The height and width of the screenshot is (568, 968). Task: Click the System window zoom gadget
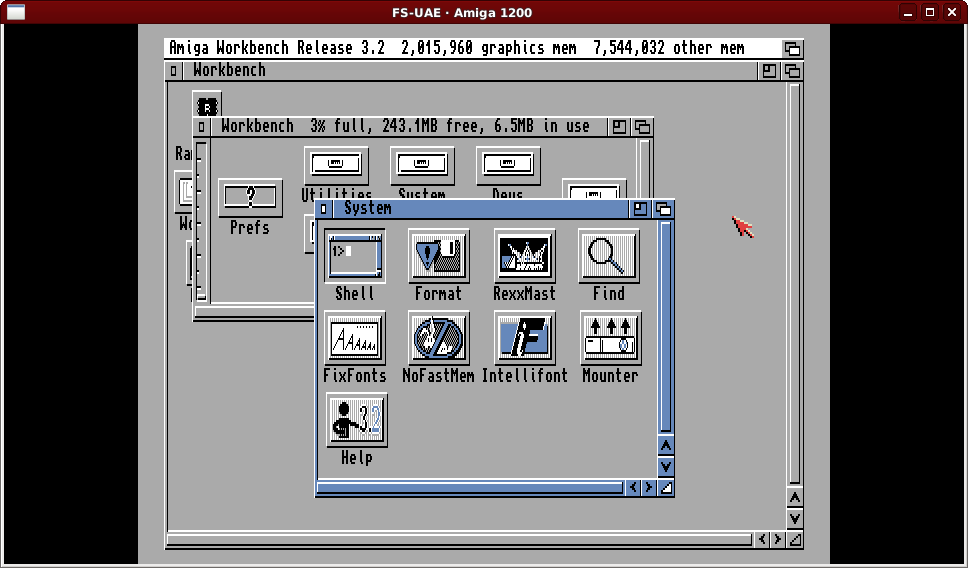[x=640, y=209]
